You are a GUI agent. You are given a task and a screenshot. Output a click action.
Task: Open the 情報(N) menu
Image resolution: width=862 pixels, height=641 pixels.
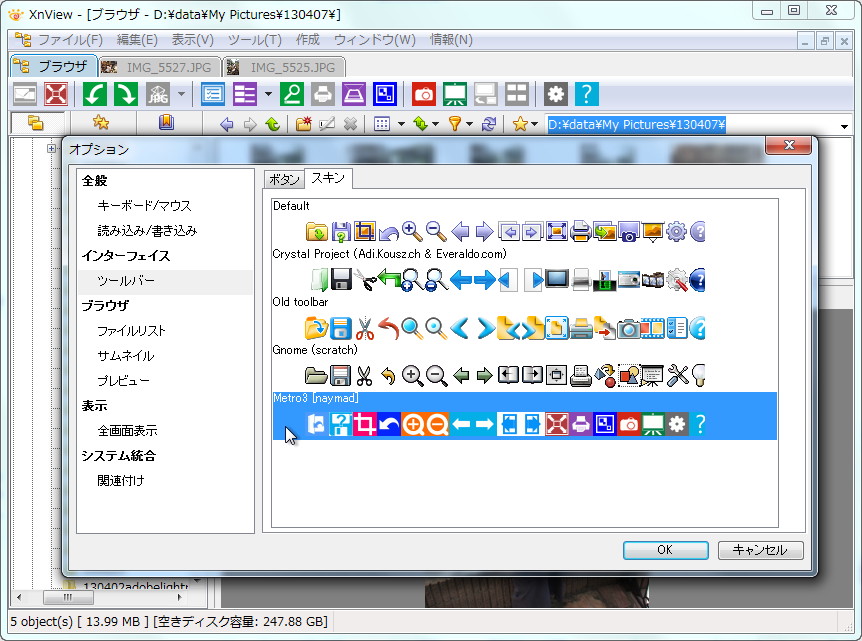click(451, 40)
